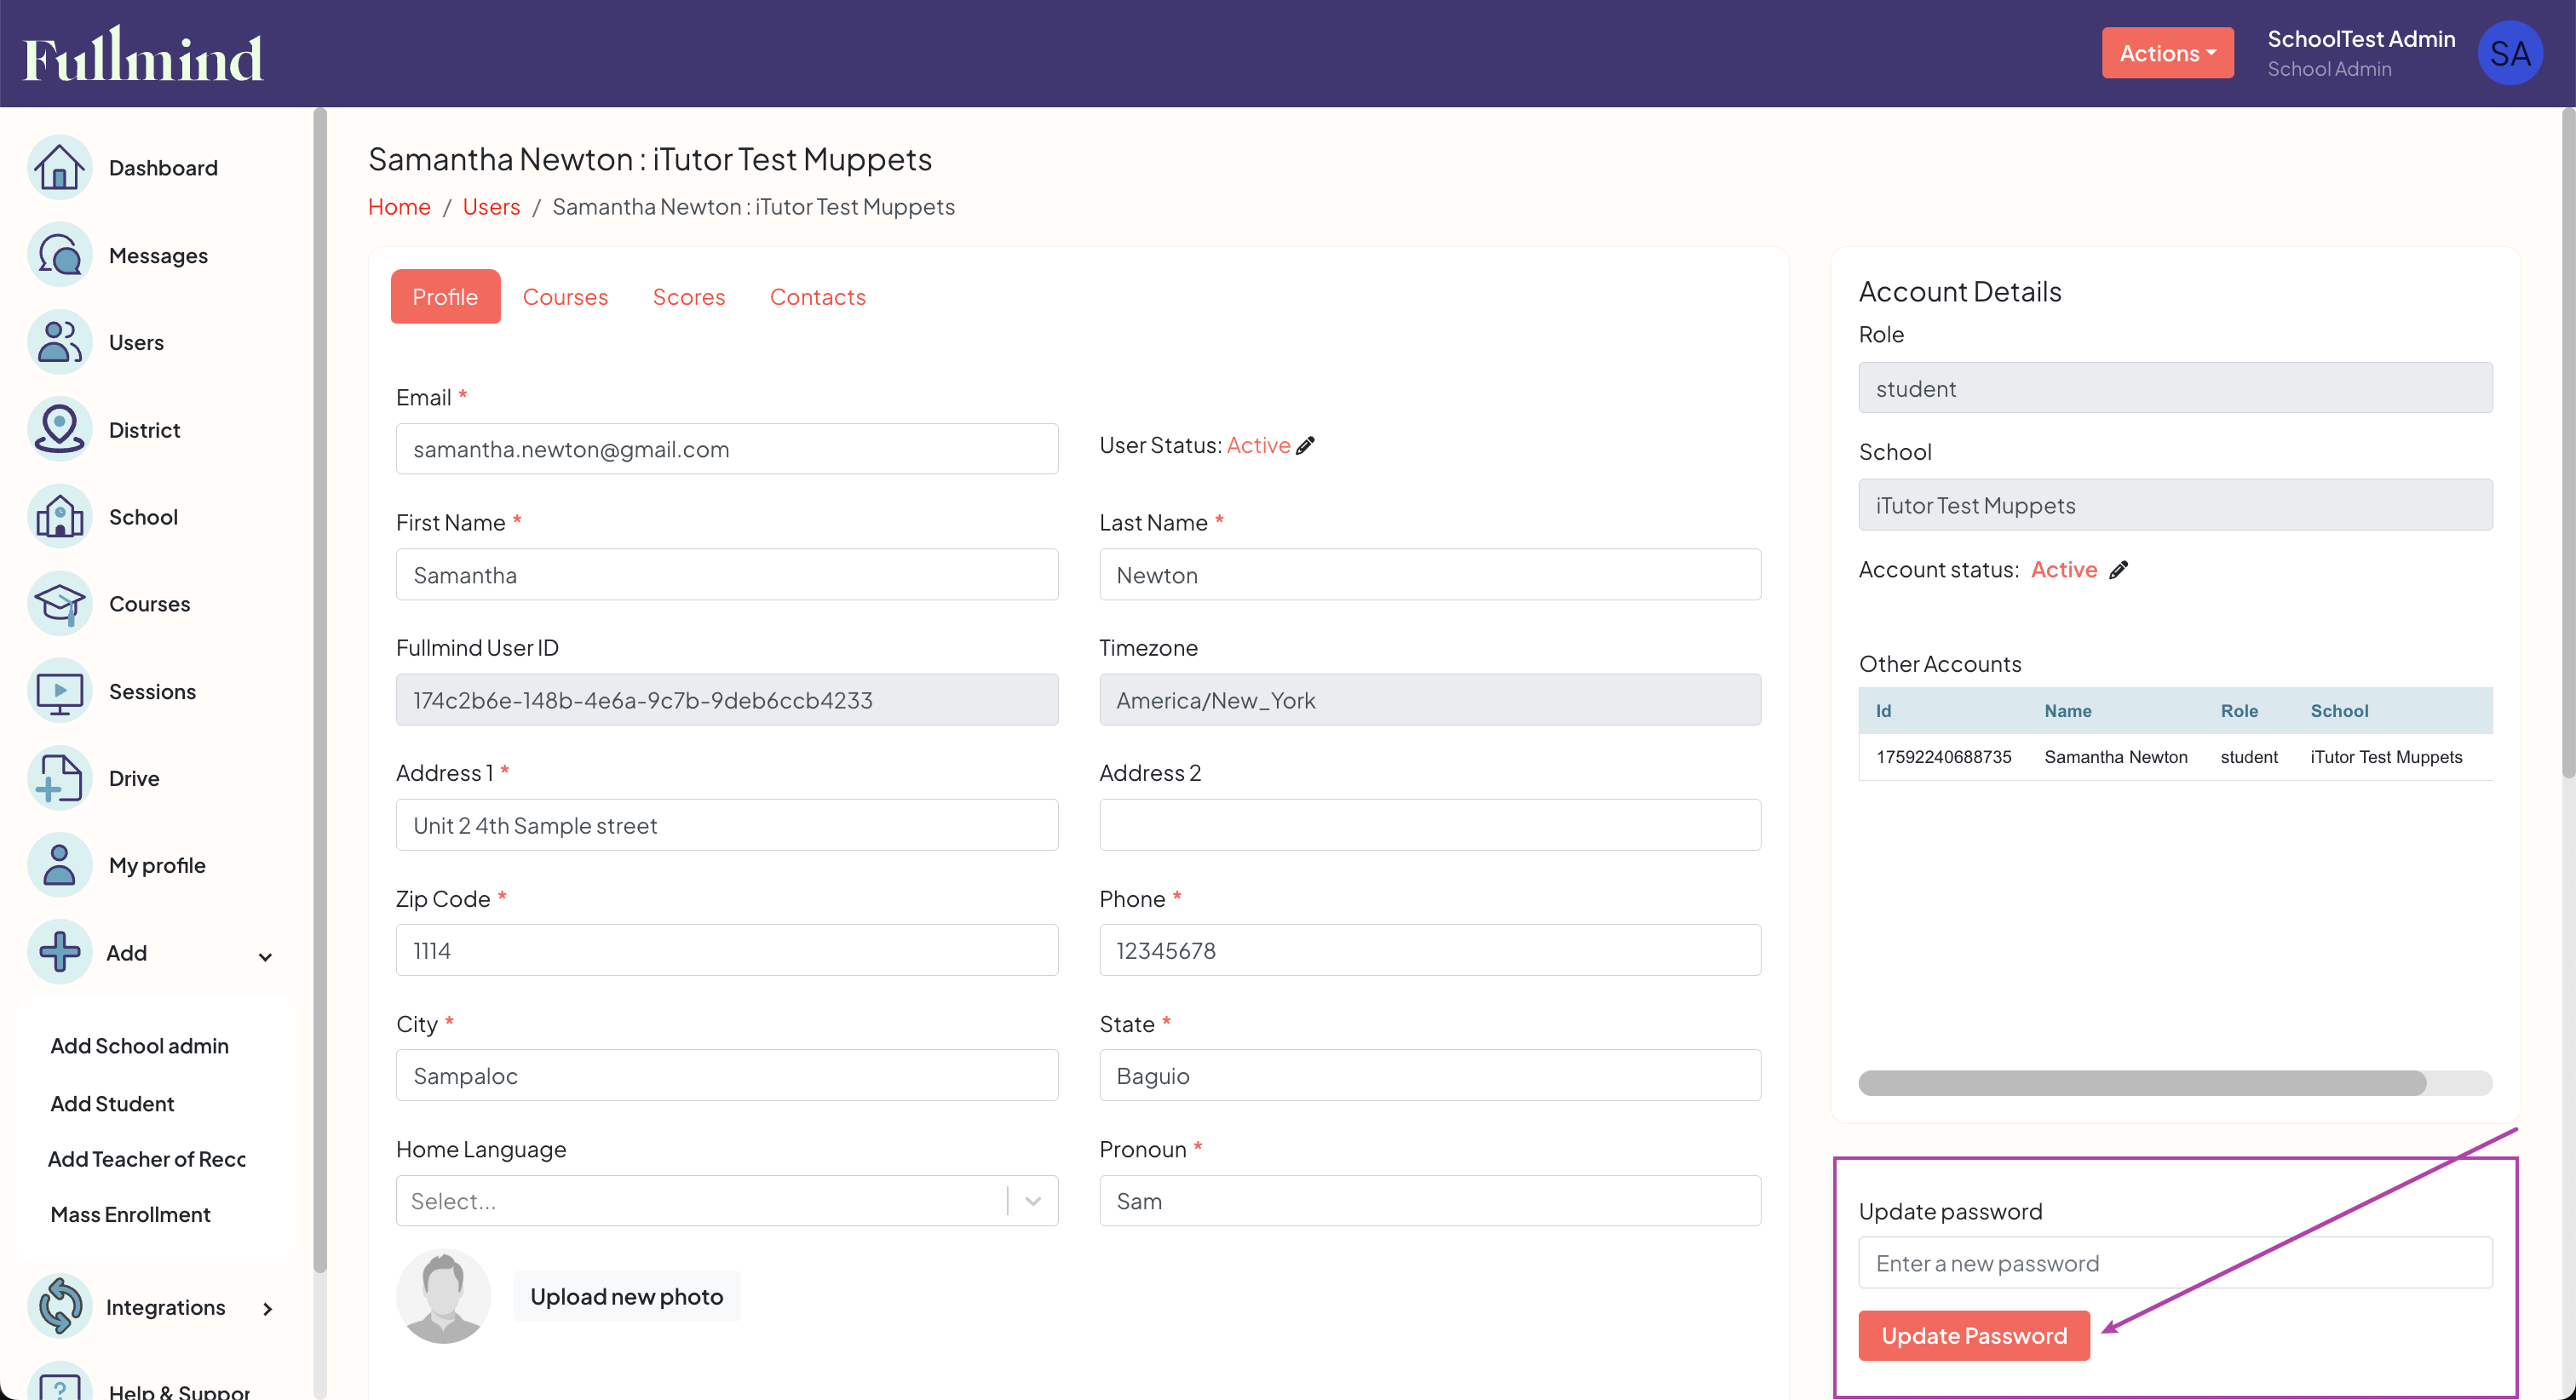The width and height of the screenshot is (2576, 1400).
Task: Open the Actions dropdown
Action: tap(2167, 53)
